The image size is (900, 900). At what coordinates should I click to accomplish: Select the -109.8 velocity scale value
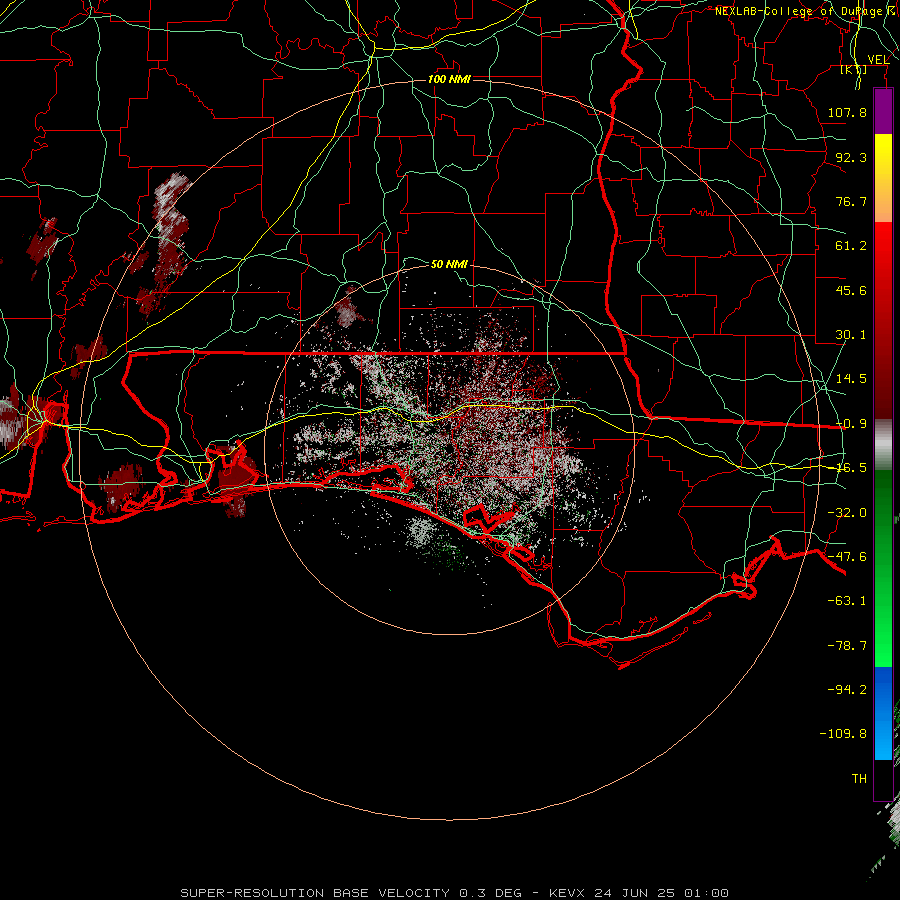843,734
